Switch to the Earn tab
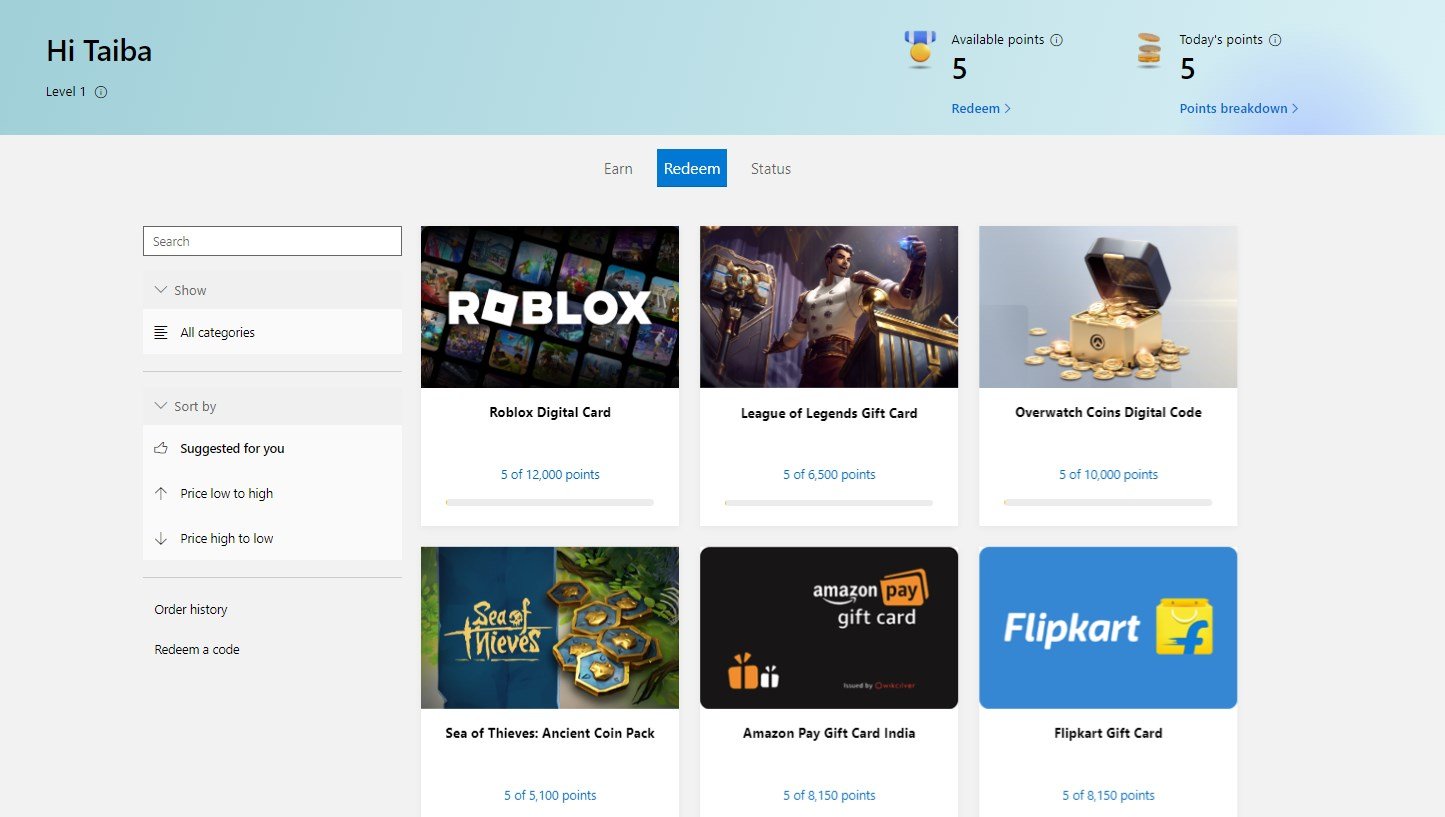This screenshot has width=1445, height=817. (x=618, y=168)
